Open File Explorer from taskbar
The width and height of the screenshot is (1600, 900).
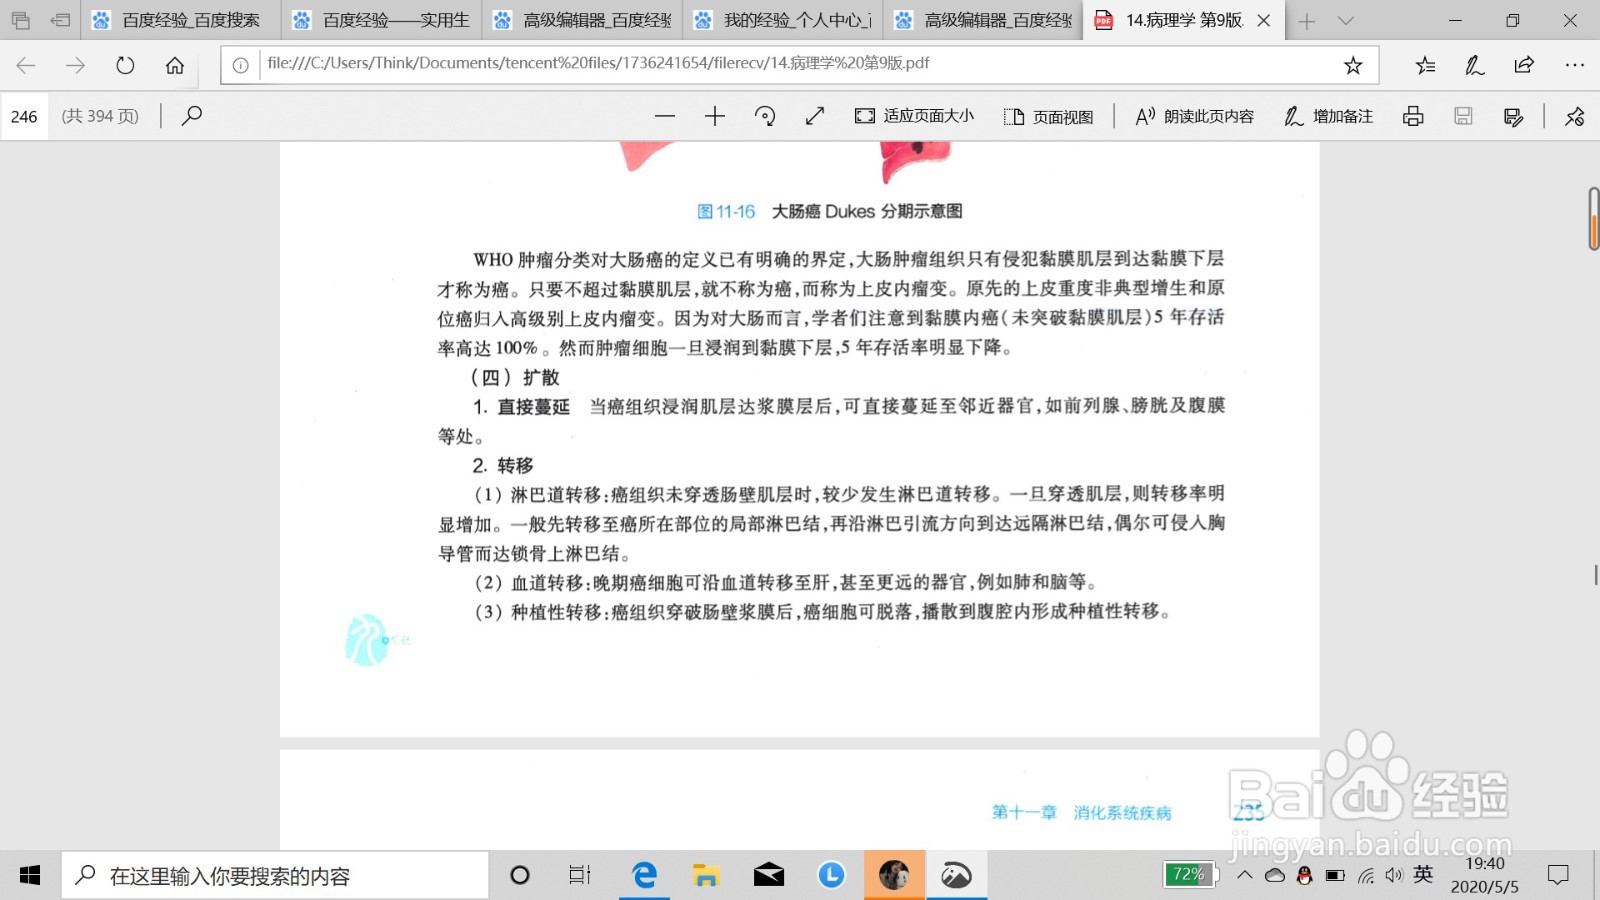pos(706,876)
